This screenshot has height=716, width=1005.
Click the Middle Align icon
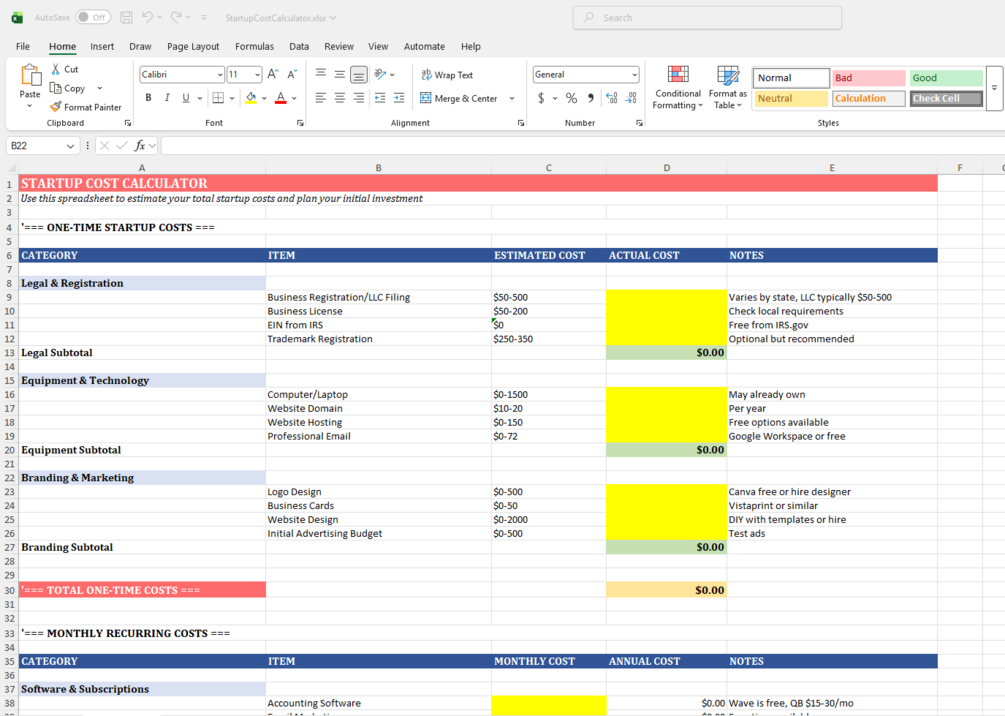point(340,74)
